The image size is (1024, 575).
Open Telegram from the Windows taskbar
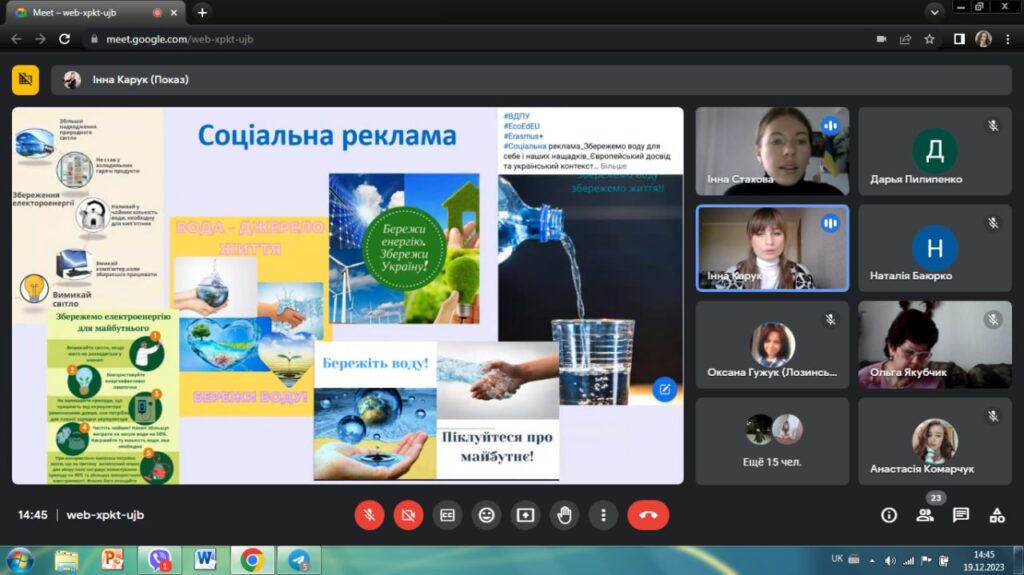pyautogui.click(x=296, y=559)
